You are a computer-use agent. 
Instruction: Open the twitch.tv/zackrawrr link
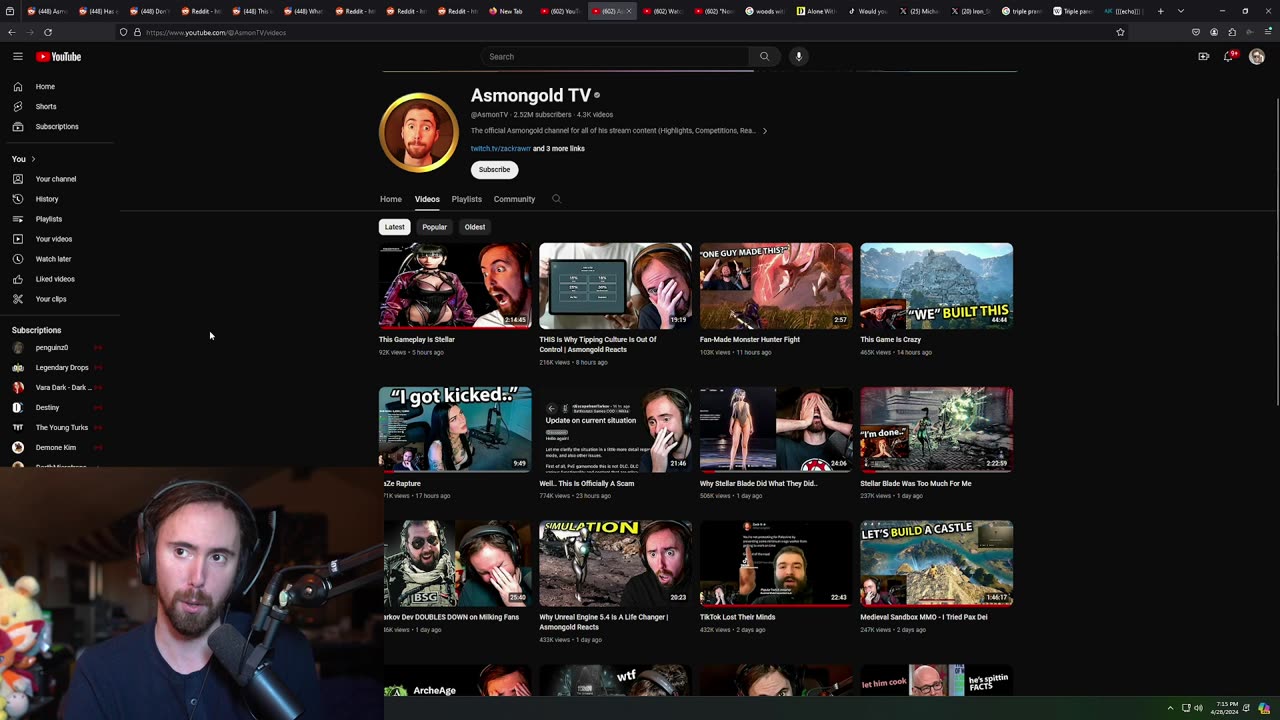(x=500, y=149)
